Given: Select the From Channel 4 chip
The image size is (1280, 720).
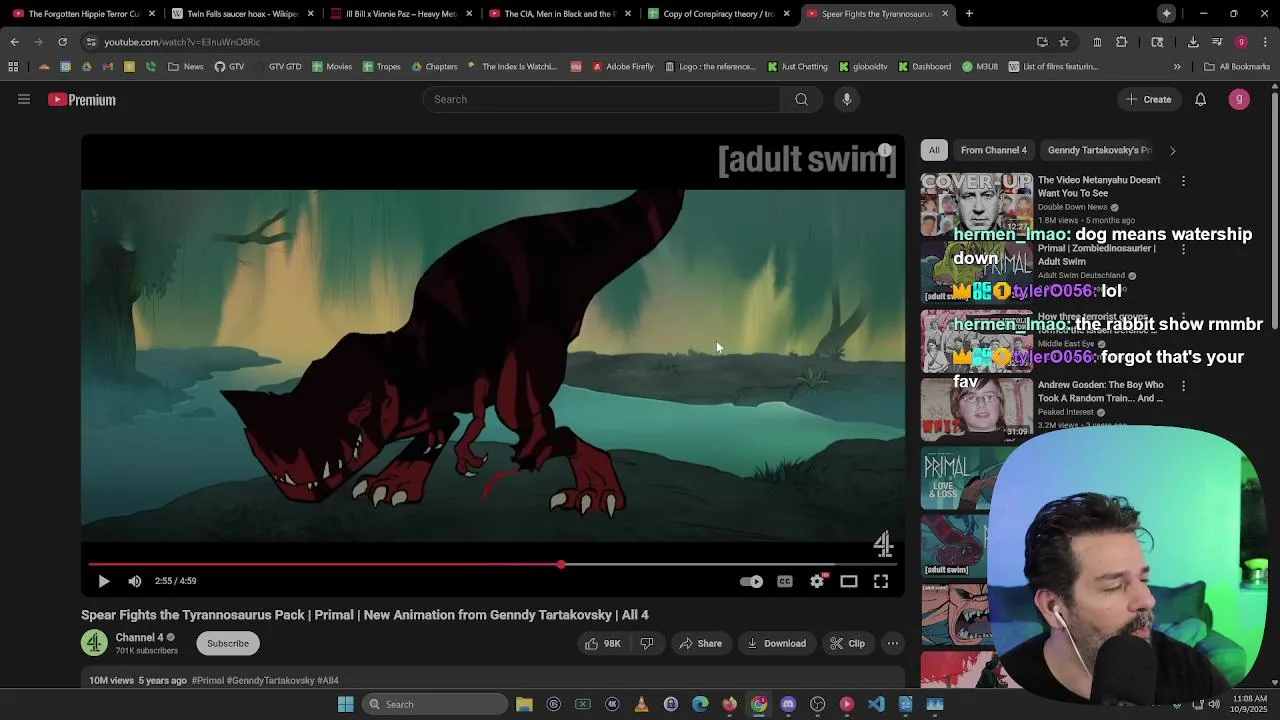Looking at the screenshot, I should [x=994, y=150].
